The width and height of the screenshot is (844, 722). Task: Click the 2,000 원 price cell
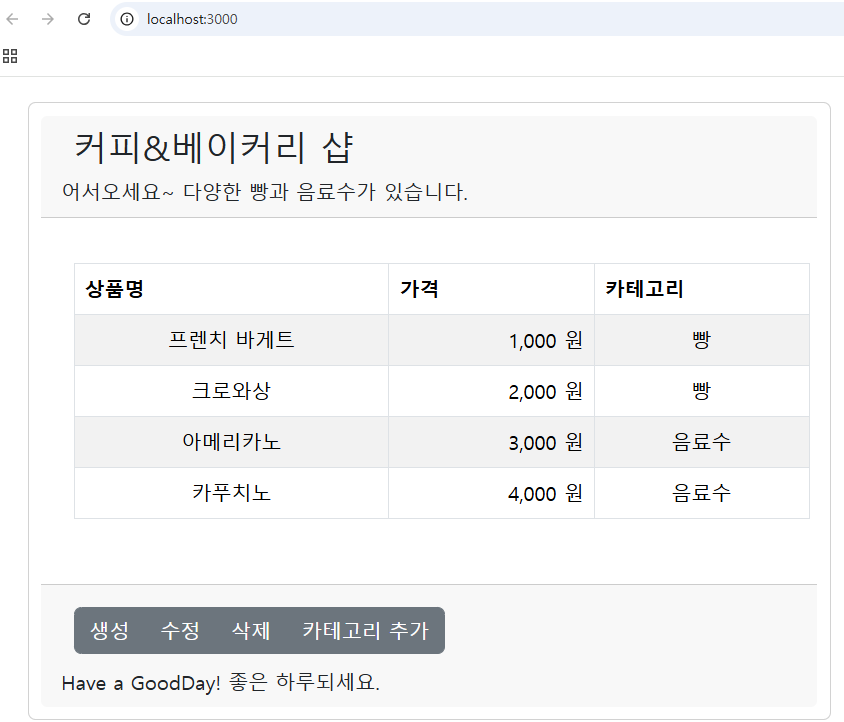click(491, 391)
